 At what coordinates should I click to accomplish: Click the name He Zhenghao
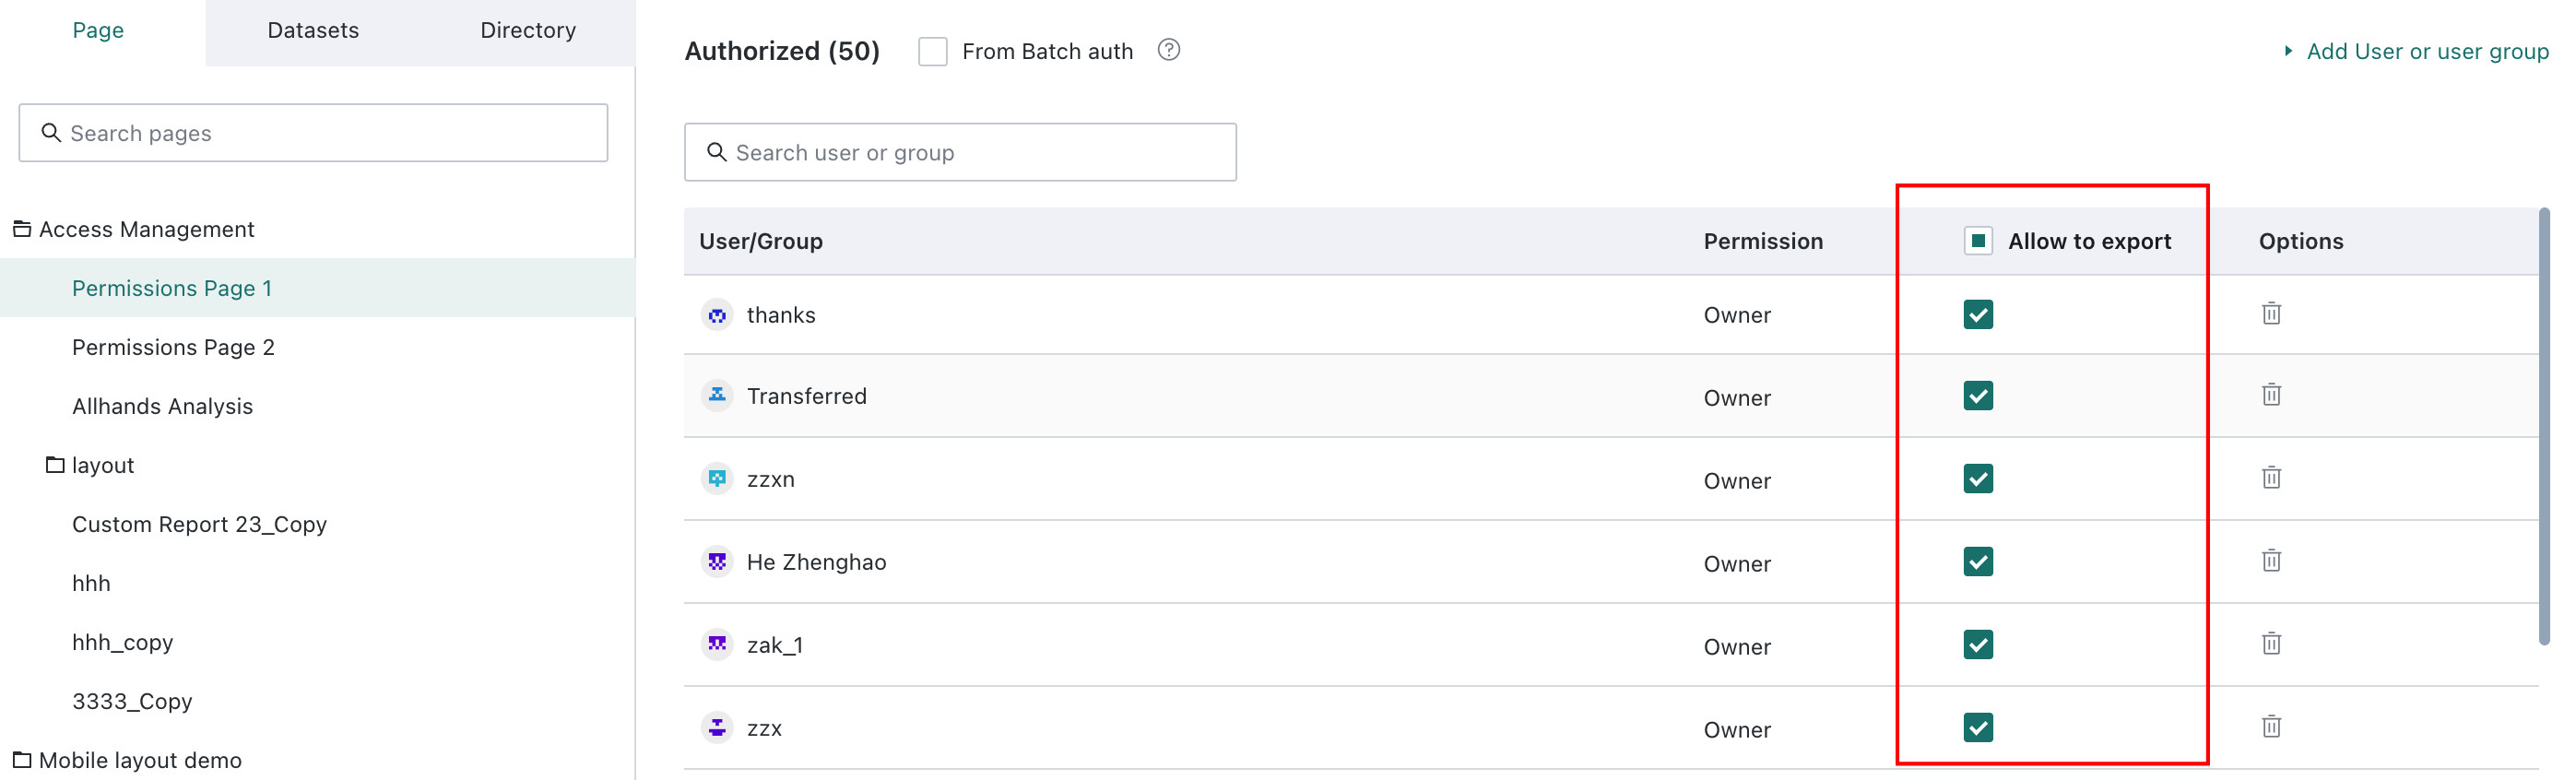pos(816,562)
